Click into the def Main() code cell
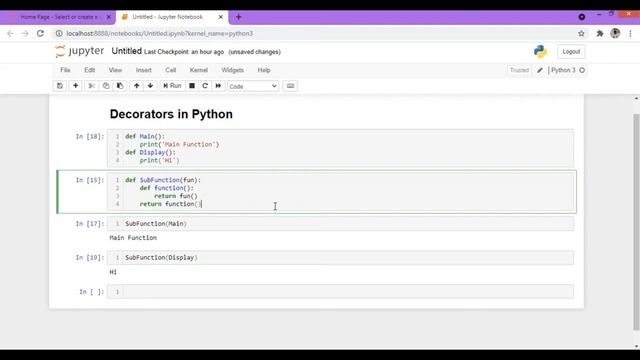 point(340,149)
